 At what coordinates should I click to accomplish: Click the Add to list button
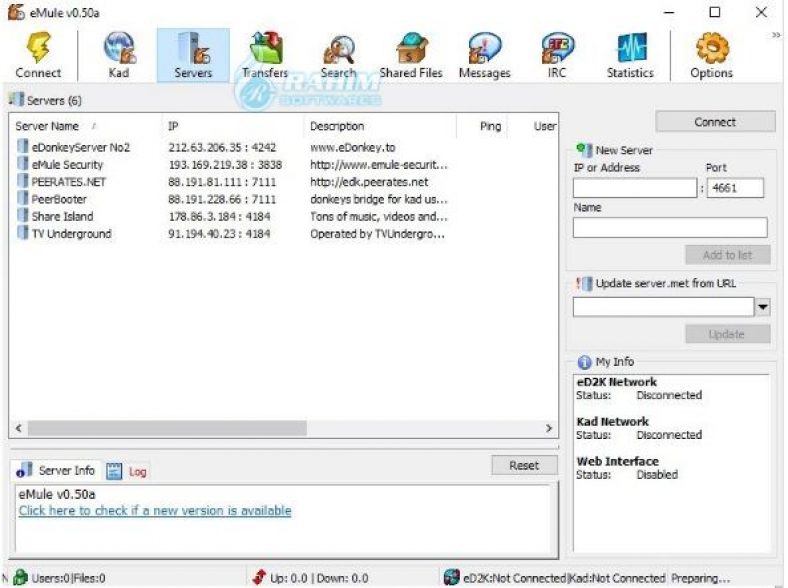728,255
